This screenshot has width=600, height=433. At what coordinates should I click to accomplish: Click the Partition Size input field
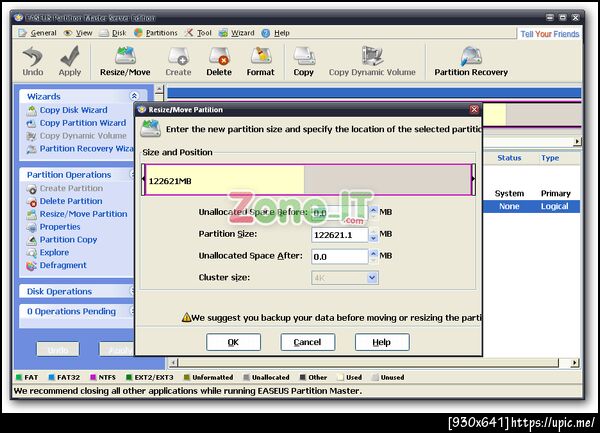pyautogui.click(x=339, y=234)
